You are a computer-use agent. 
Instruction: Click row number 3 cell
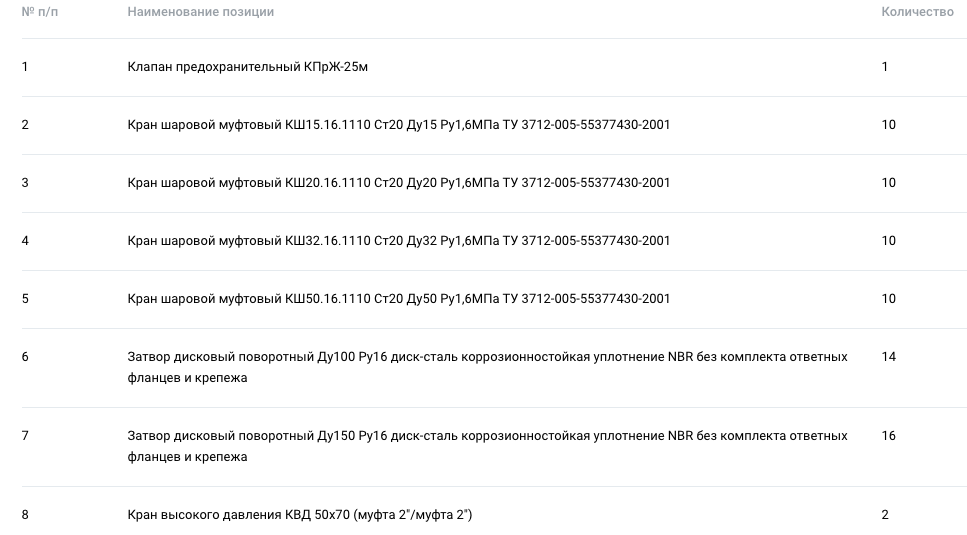pos(25,183)
